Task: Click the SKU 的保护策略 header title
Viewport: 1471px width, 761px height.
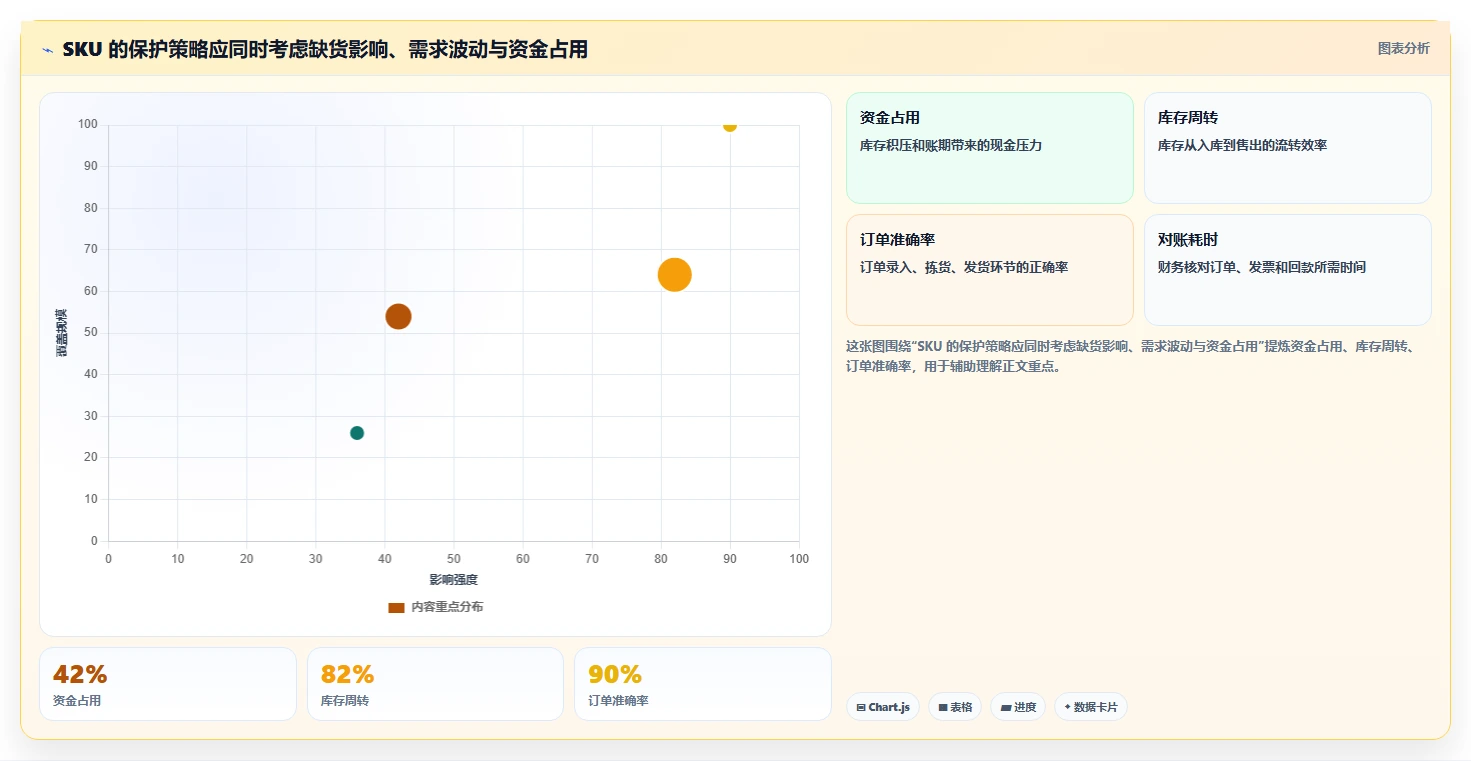Action: point(325,49)
